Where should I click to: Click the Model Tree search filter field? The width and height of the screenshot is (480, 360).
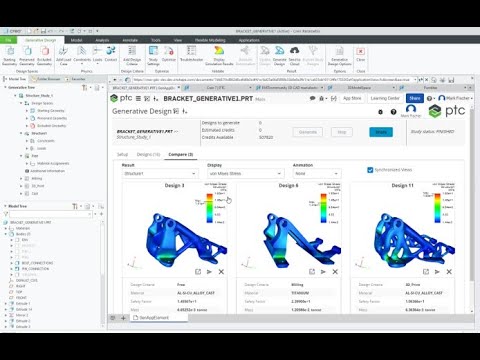tap(50, 214)
